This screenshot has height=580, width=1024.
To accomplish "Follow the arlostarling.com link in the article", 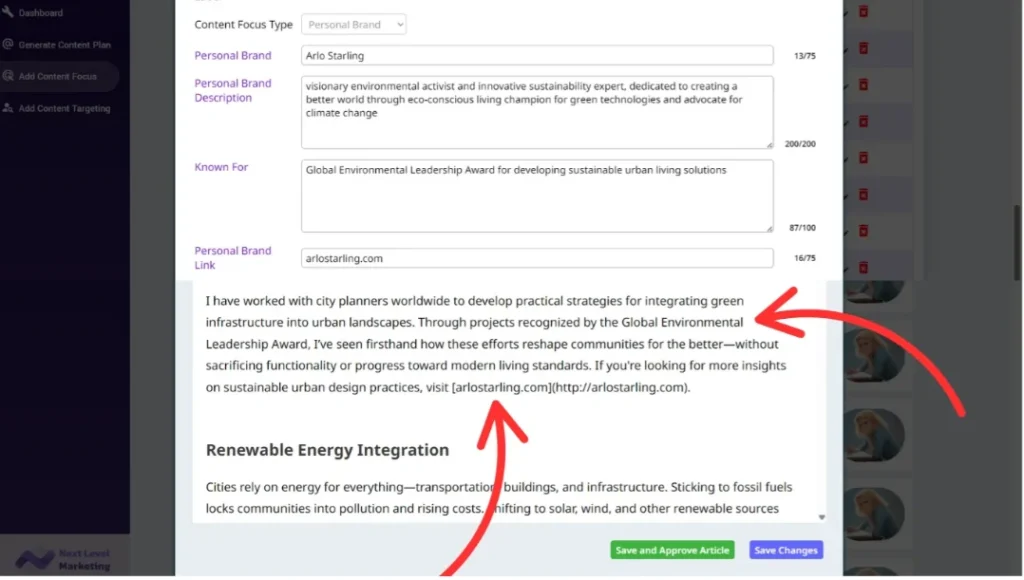I will tap(502, 387).
